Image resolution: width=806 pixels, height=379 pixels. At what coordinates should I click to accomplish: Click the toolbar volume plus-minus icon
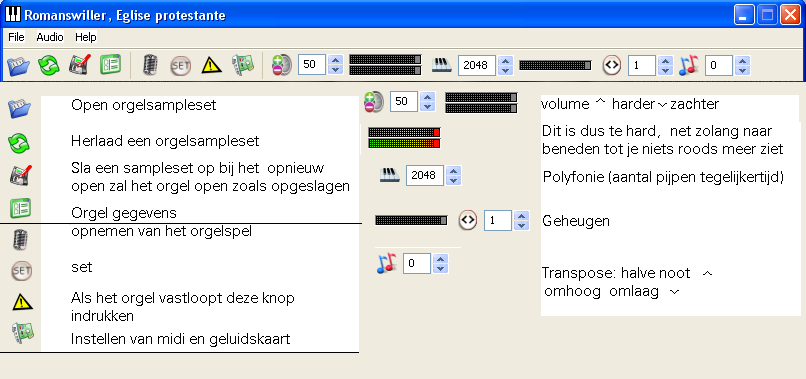(x=282, y=65)
